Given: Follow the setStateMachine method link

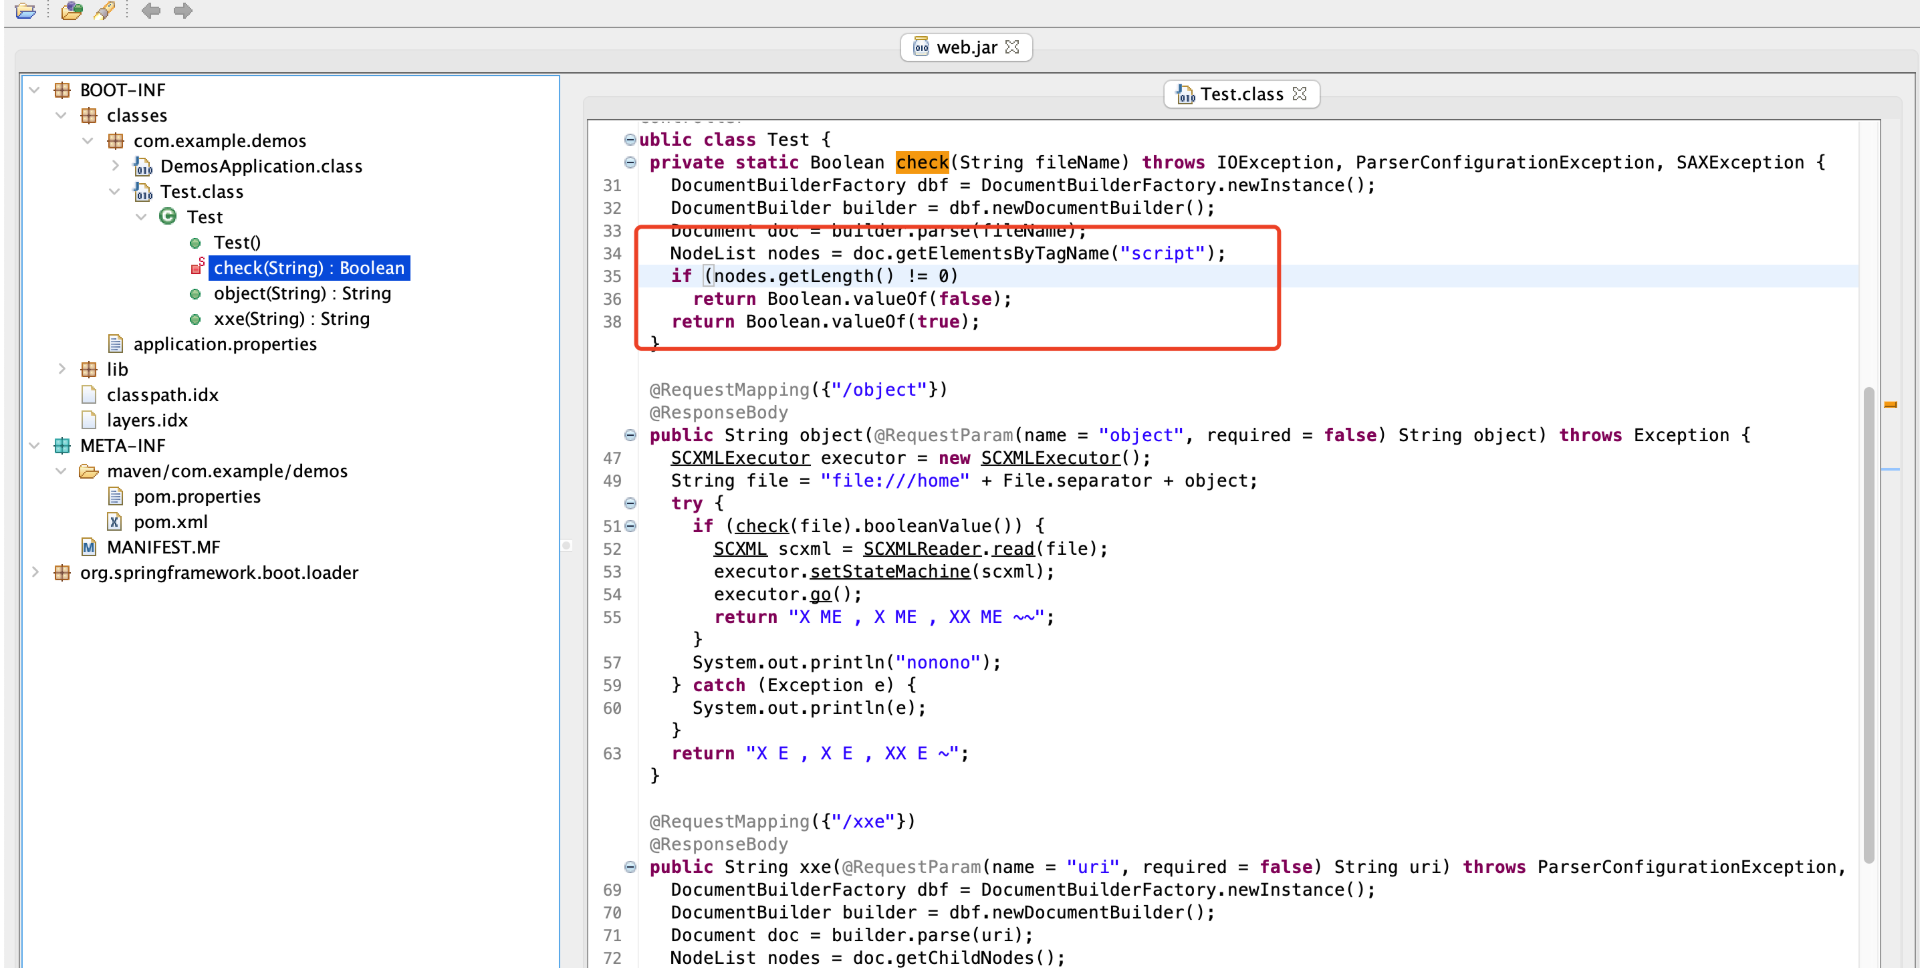Looking at the screenshot, I should point(890,572).
